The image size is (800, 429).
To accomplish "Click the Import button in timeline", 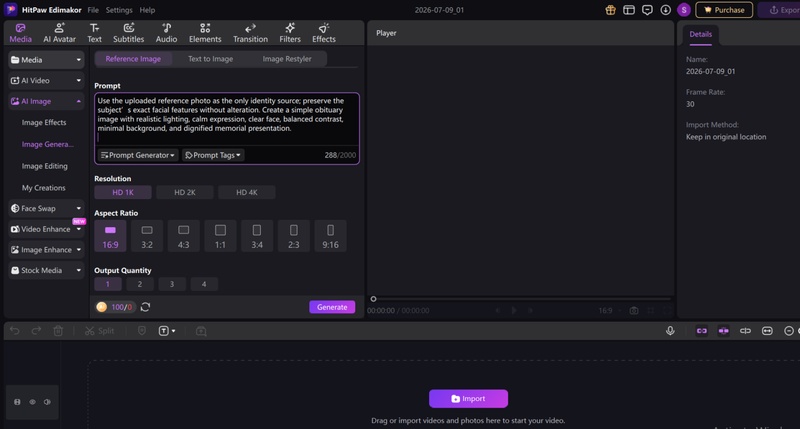I will [468, 398].
